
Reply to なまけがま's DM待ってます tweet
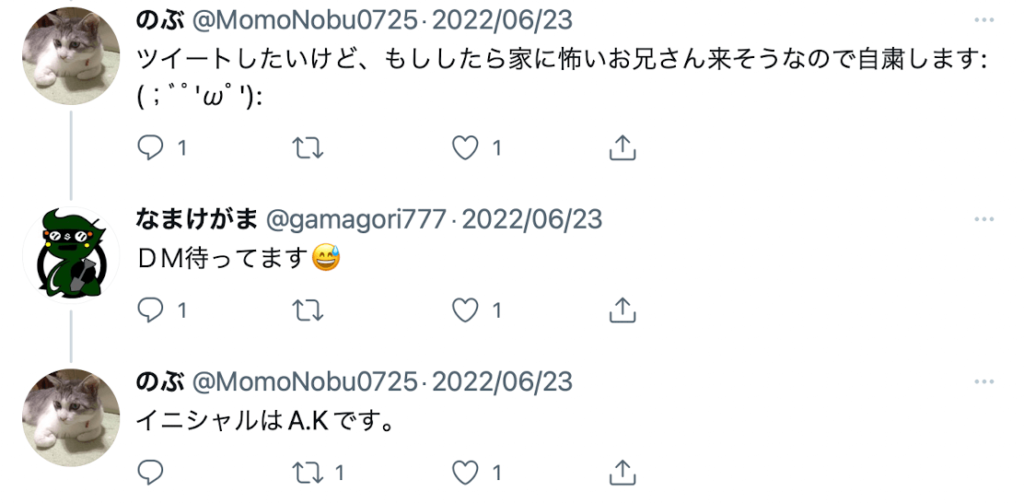[x=151, y=310]
